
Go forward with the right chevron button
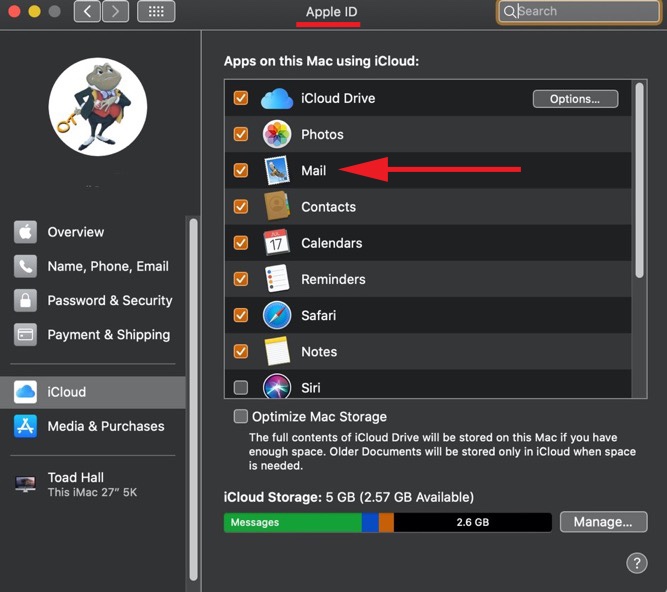point(115,11)
